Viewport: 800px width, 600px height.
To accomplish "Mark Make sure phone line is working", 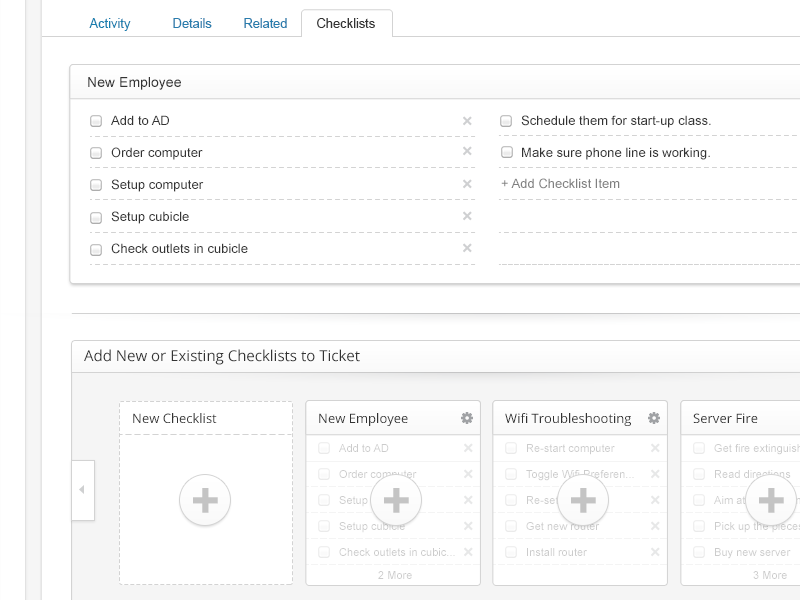I will coord(507,153).
